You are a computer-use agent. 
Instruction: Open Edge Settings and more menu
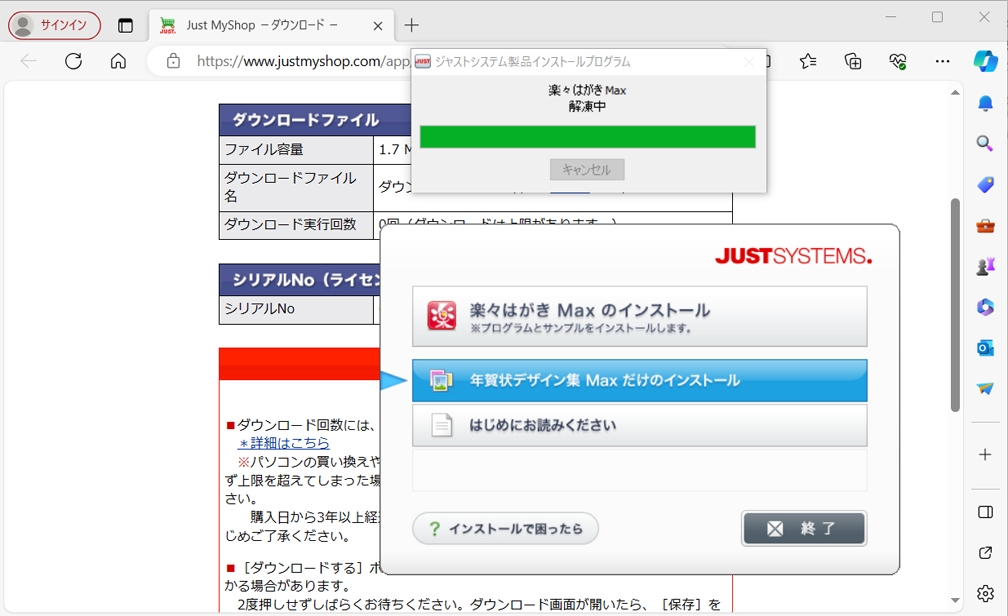pos(942,61)
